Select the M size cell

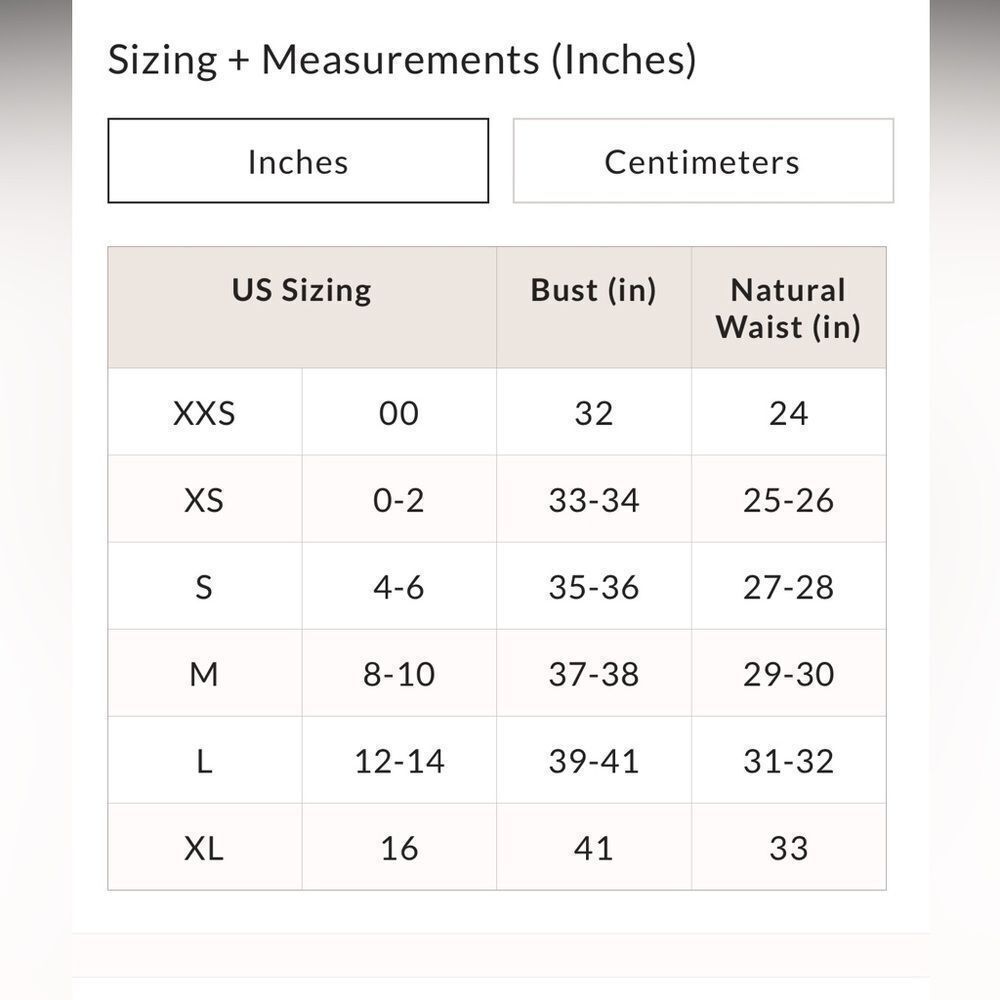pos(205,673)
